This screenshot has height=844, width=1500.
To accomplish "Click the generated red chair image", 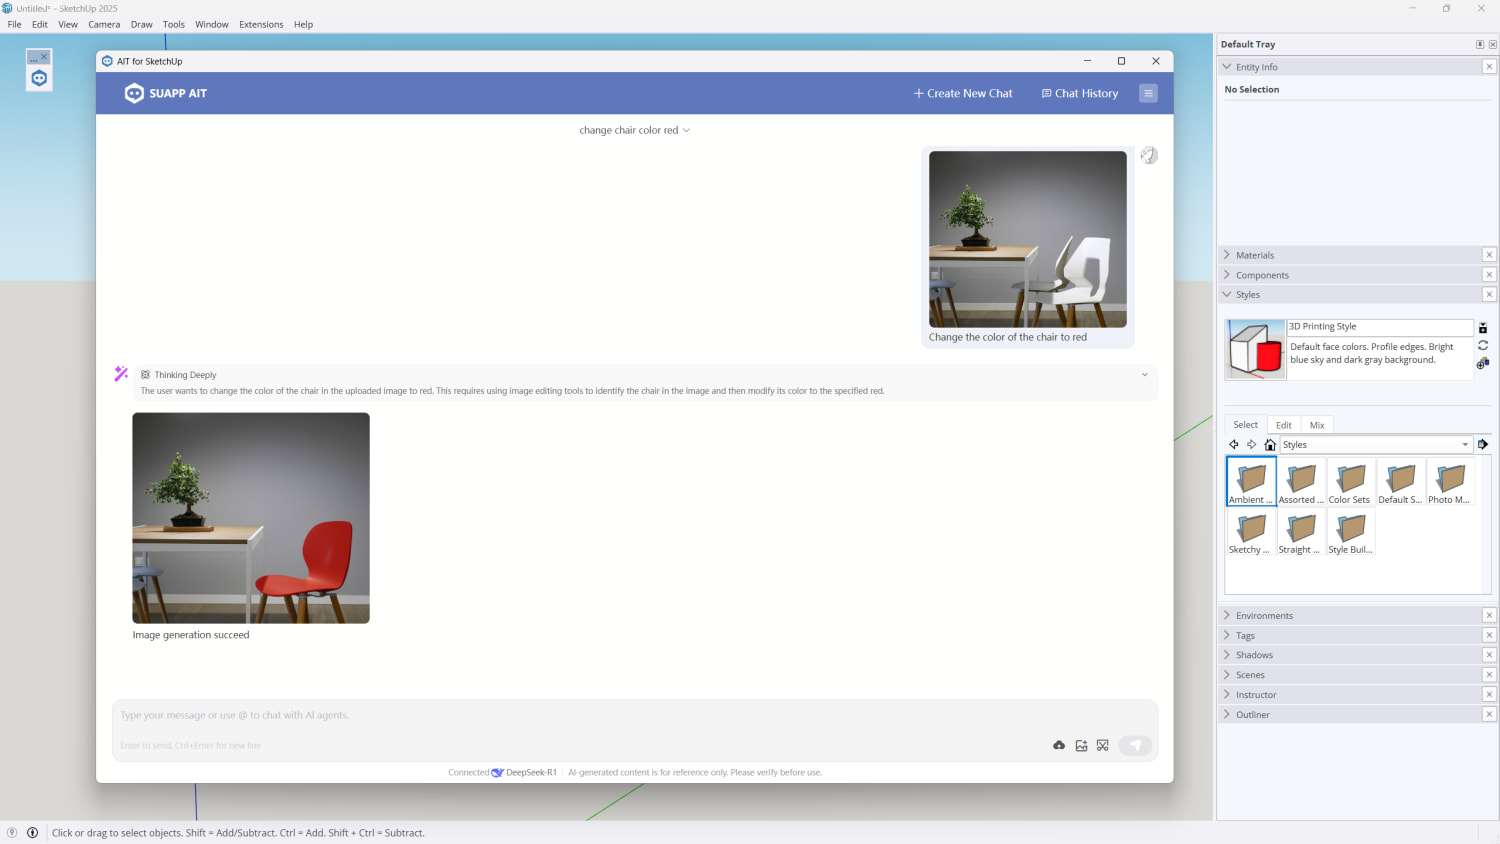I will tap(251, 518).
